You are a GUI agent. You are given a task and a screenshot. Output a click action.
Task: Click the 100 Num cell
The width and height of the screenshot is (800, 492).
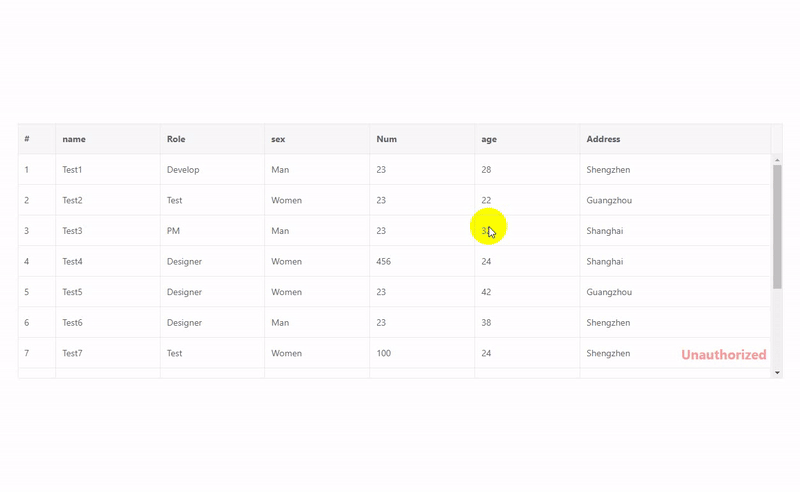384,353
